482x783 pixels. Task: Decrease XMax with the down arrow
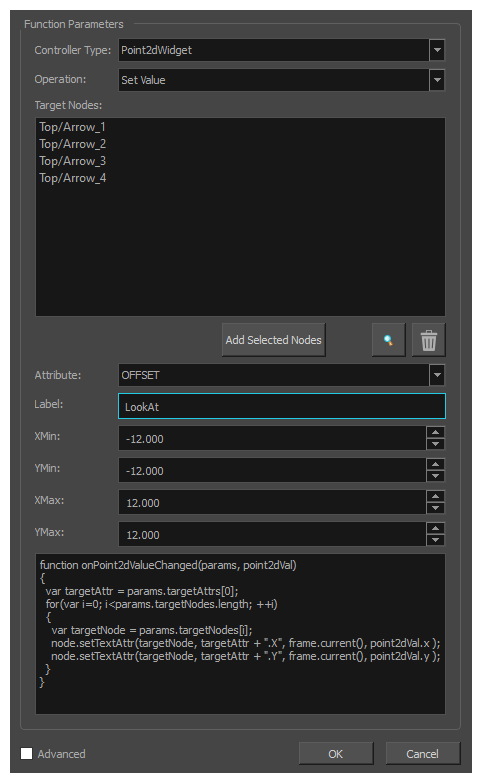tap(436, 508)
